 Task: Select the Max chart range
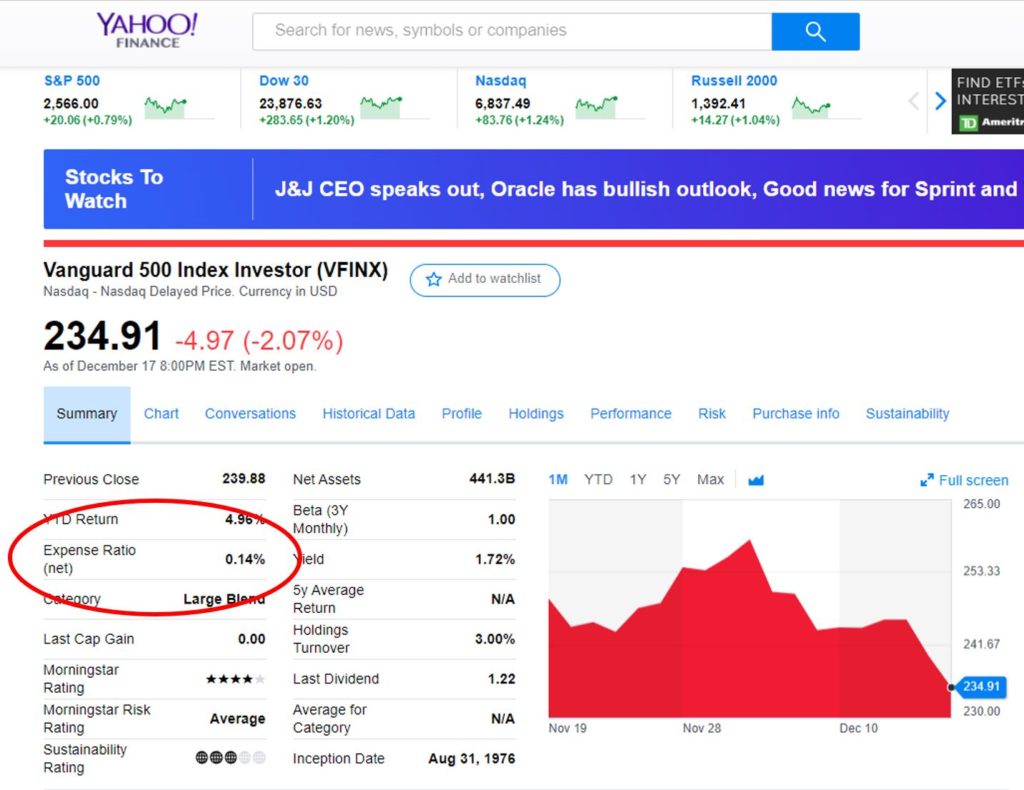coord(711,480)
